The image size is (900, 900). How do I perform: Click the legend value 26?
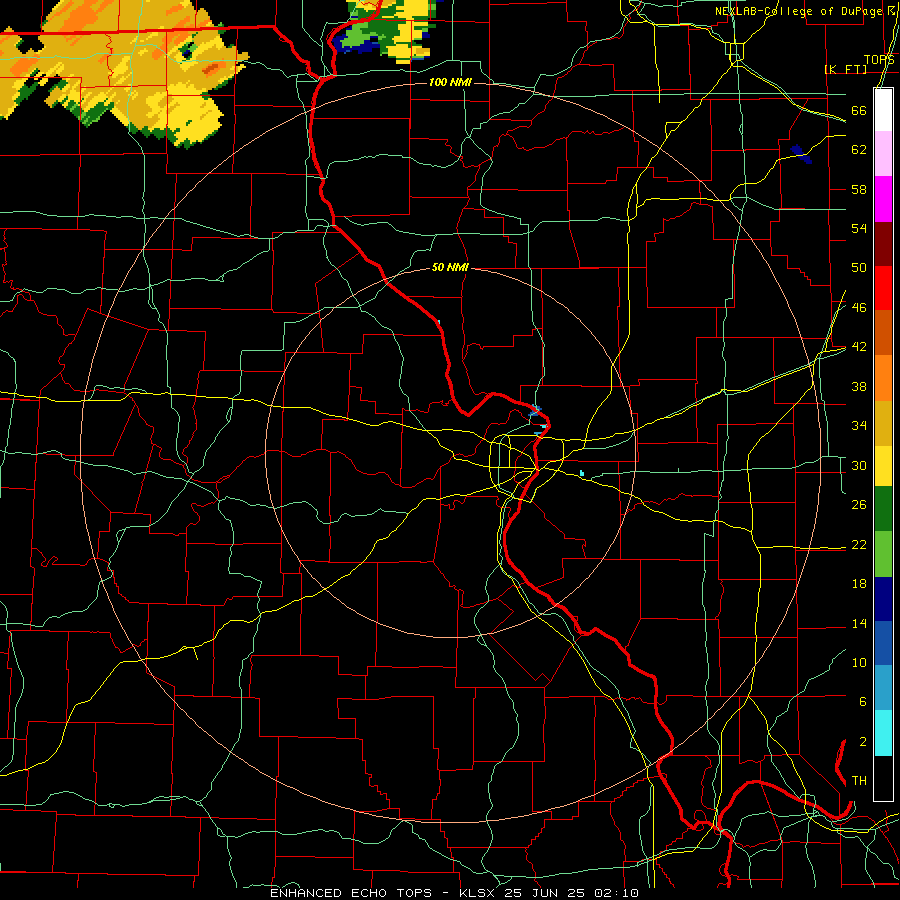pyautogui.click(x=859, y=505)
